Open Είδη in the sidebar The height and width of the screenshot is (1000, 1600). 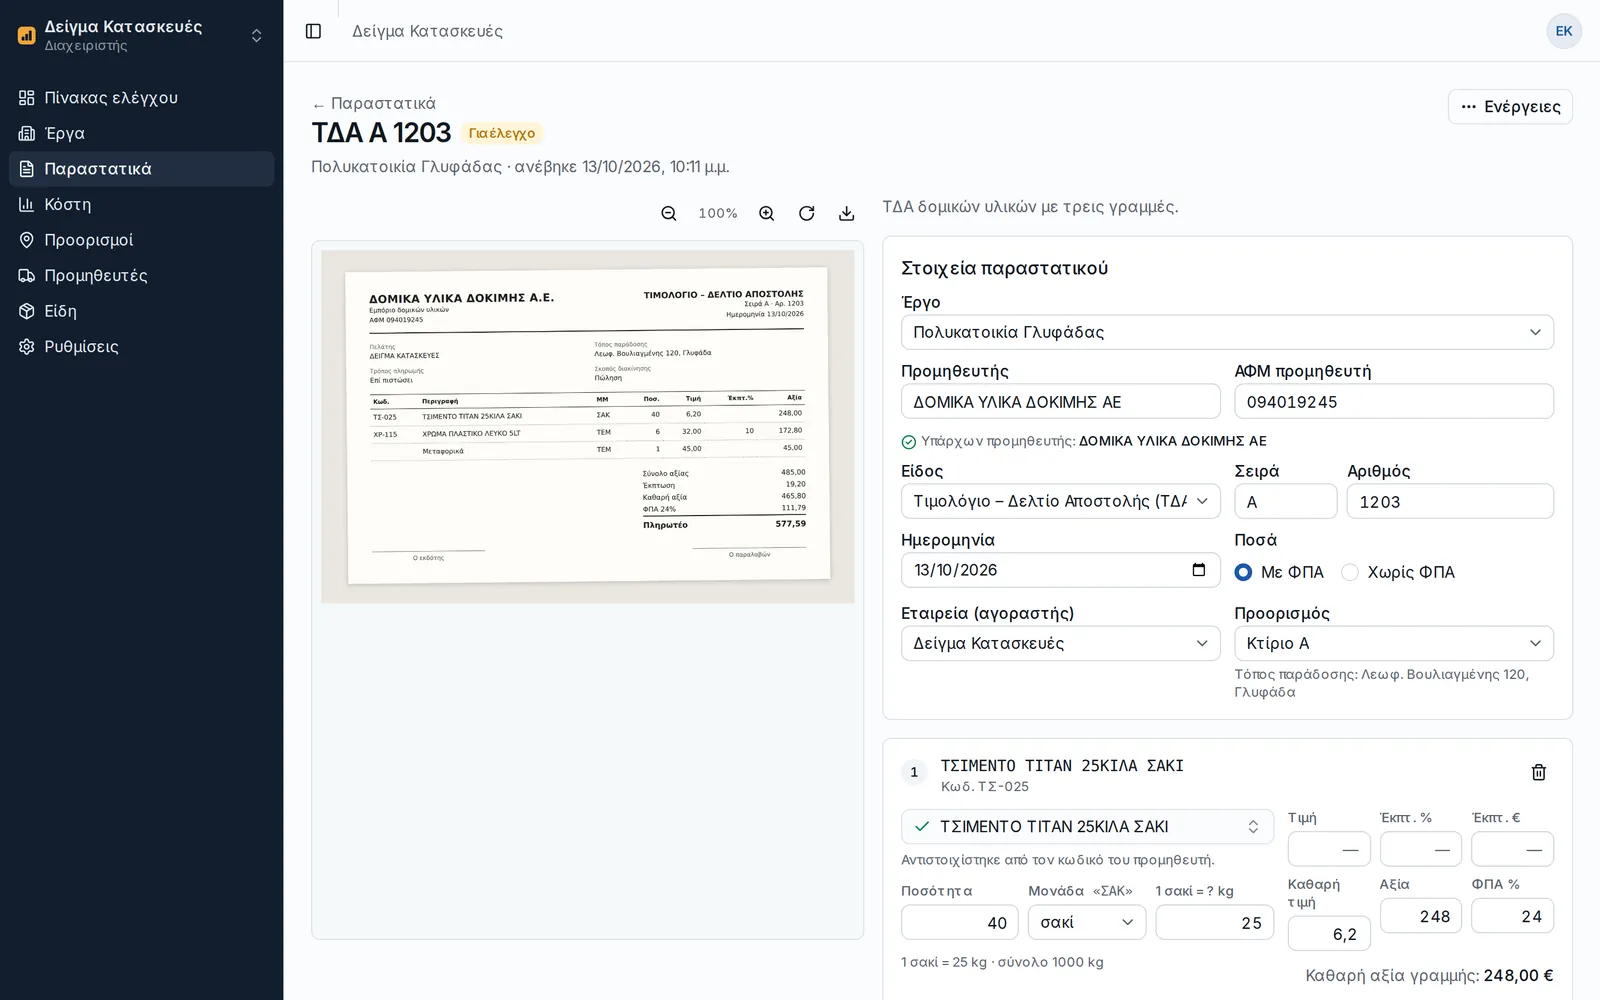141,311
